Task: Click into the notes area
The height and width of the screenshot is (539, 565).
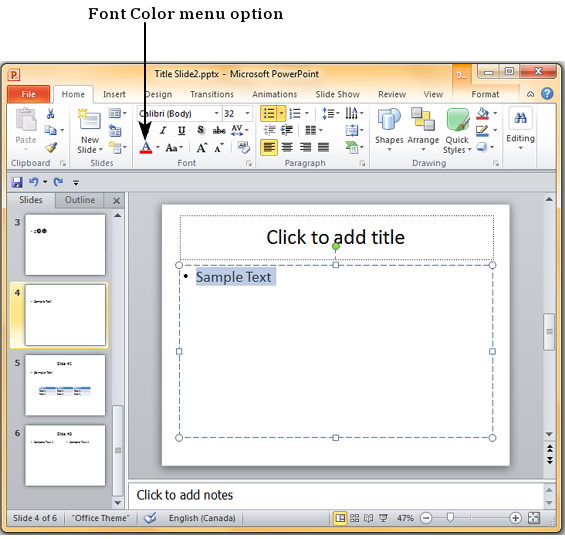Action: [x=335, y=495]
